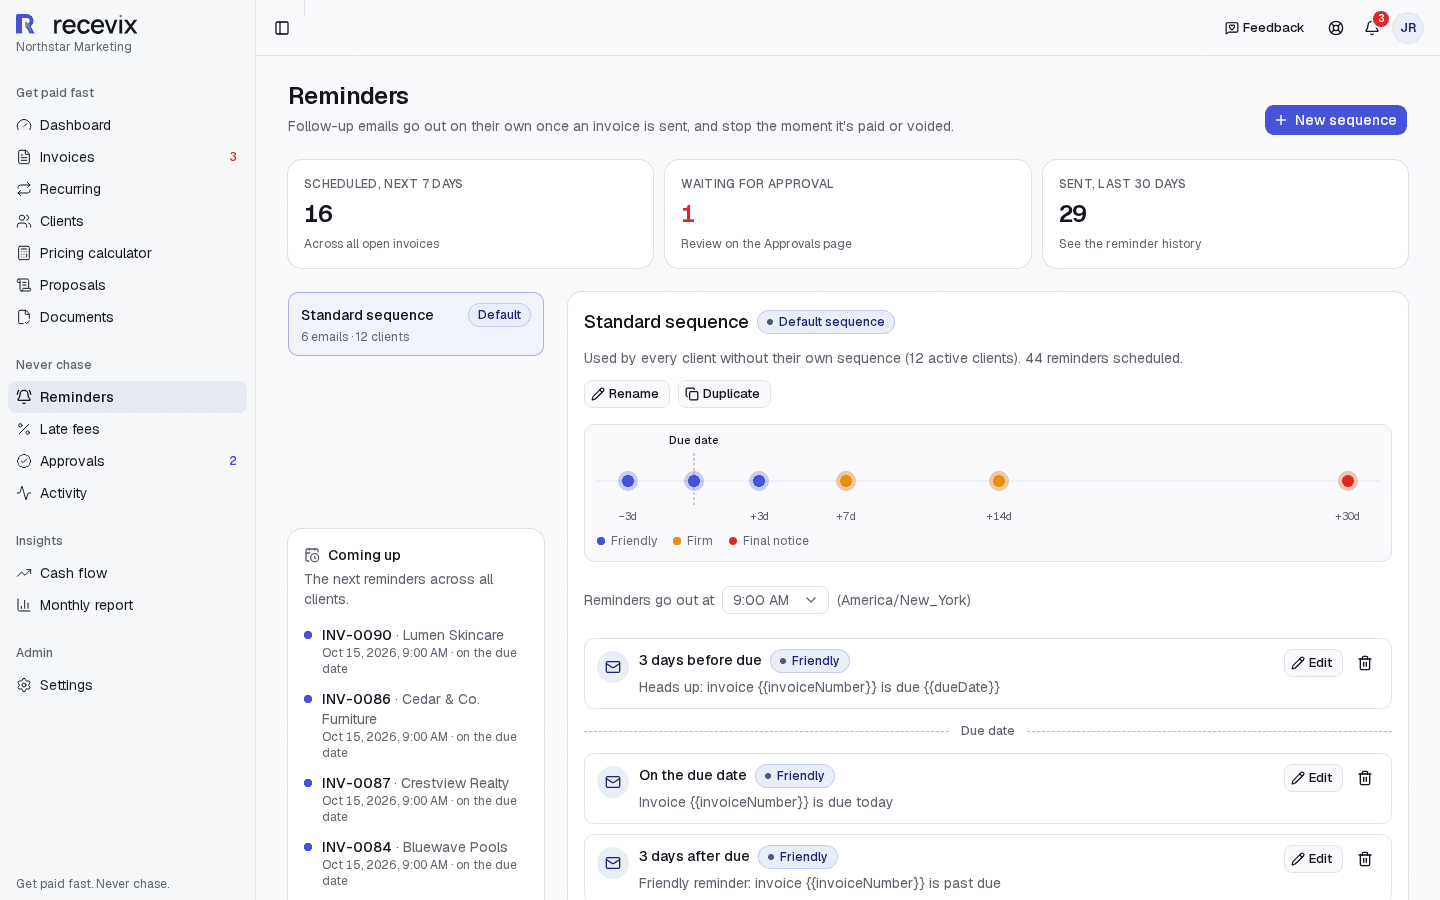The height and width of the screenshot is (900, 1440).
Task: Open the Feedback button
Action: coord(1264,28)
